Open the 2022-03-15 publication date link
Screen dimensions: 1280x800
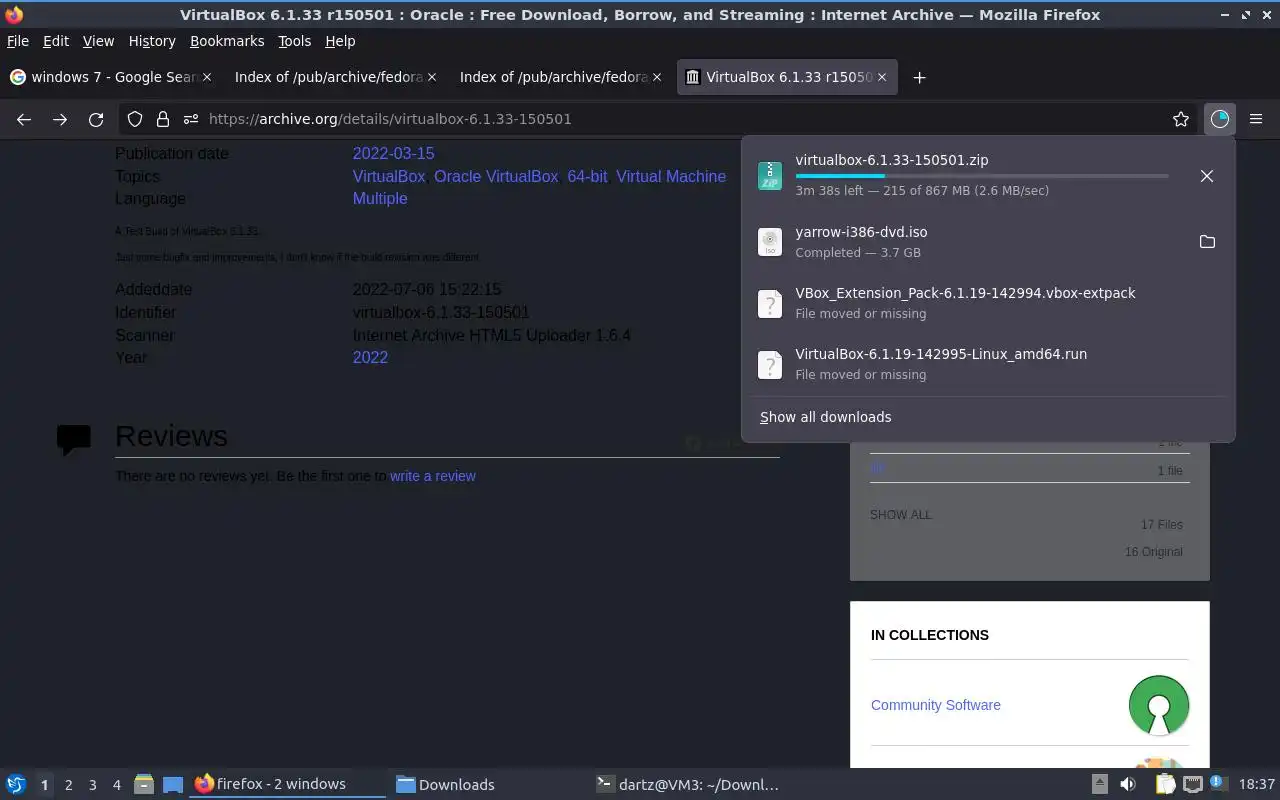click(x=393, y=153)
